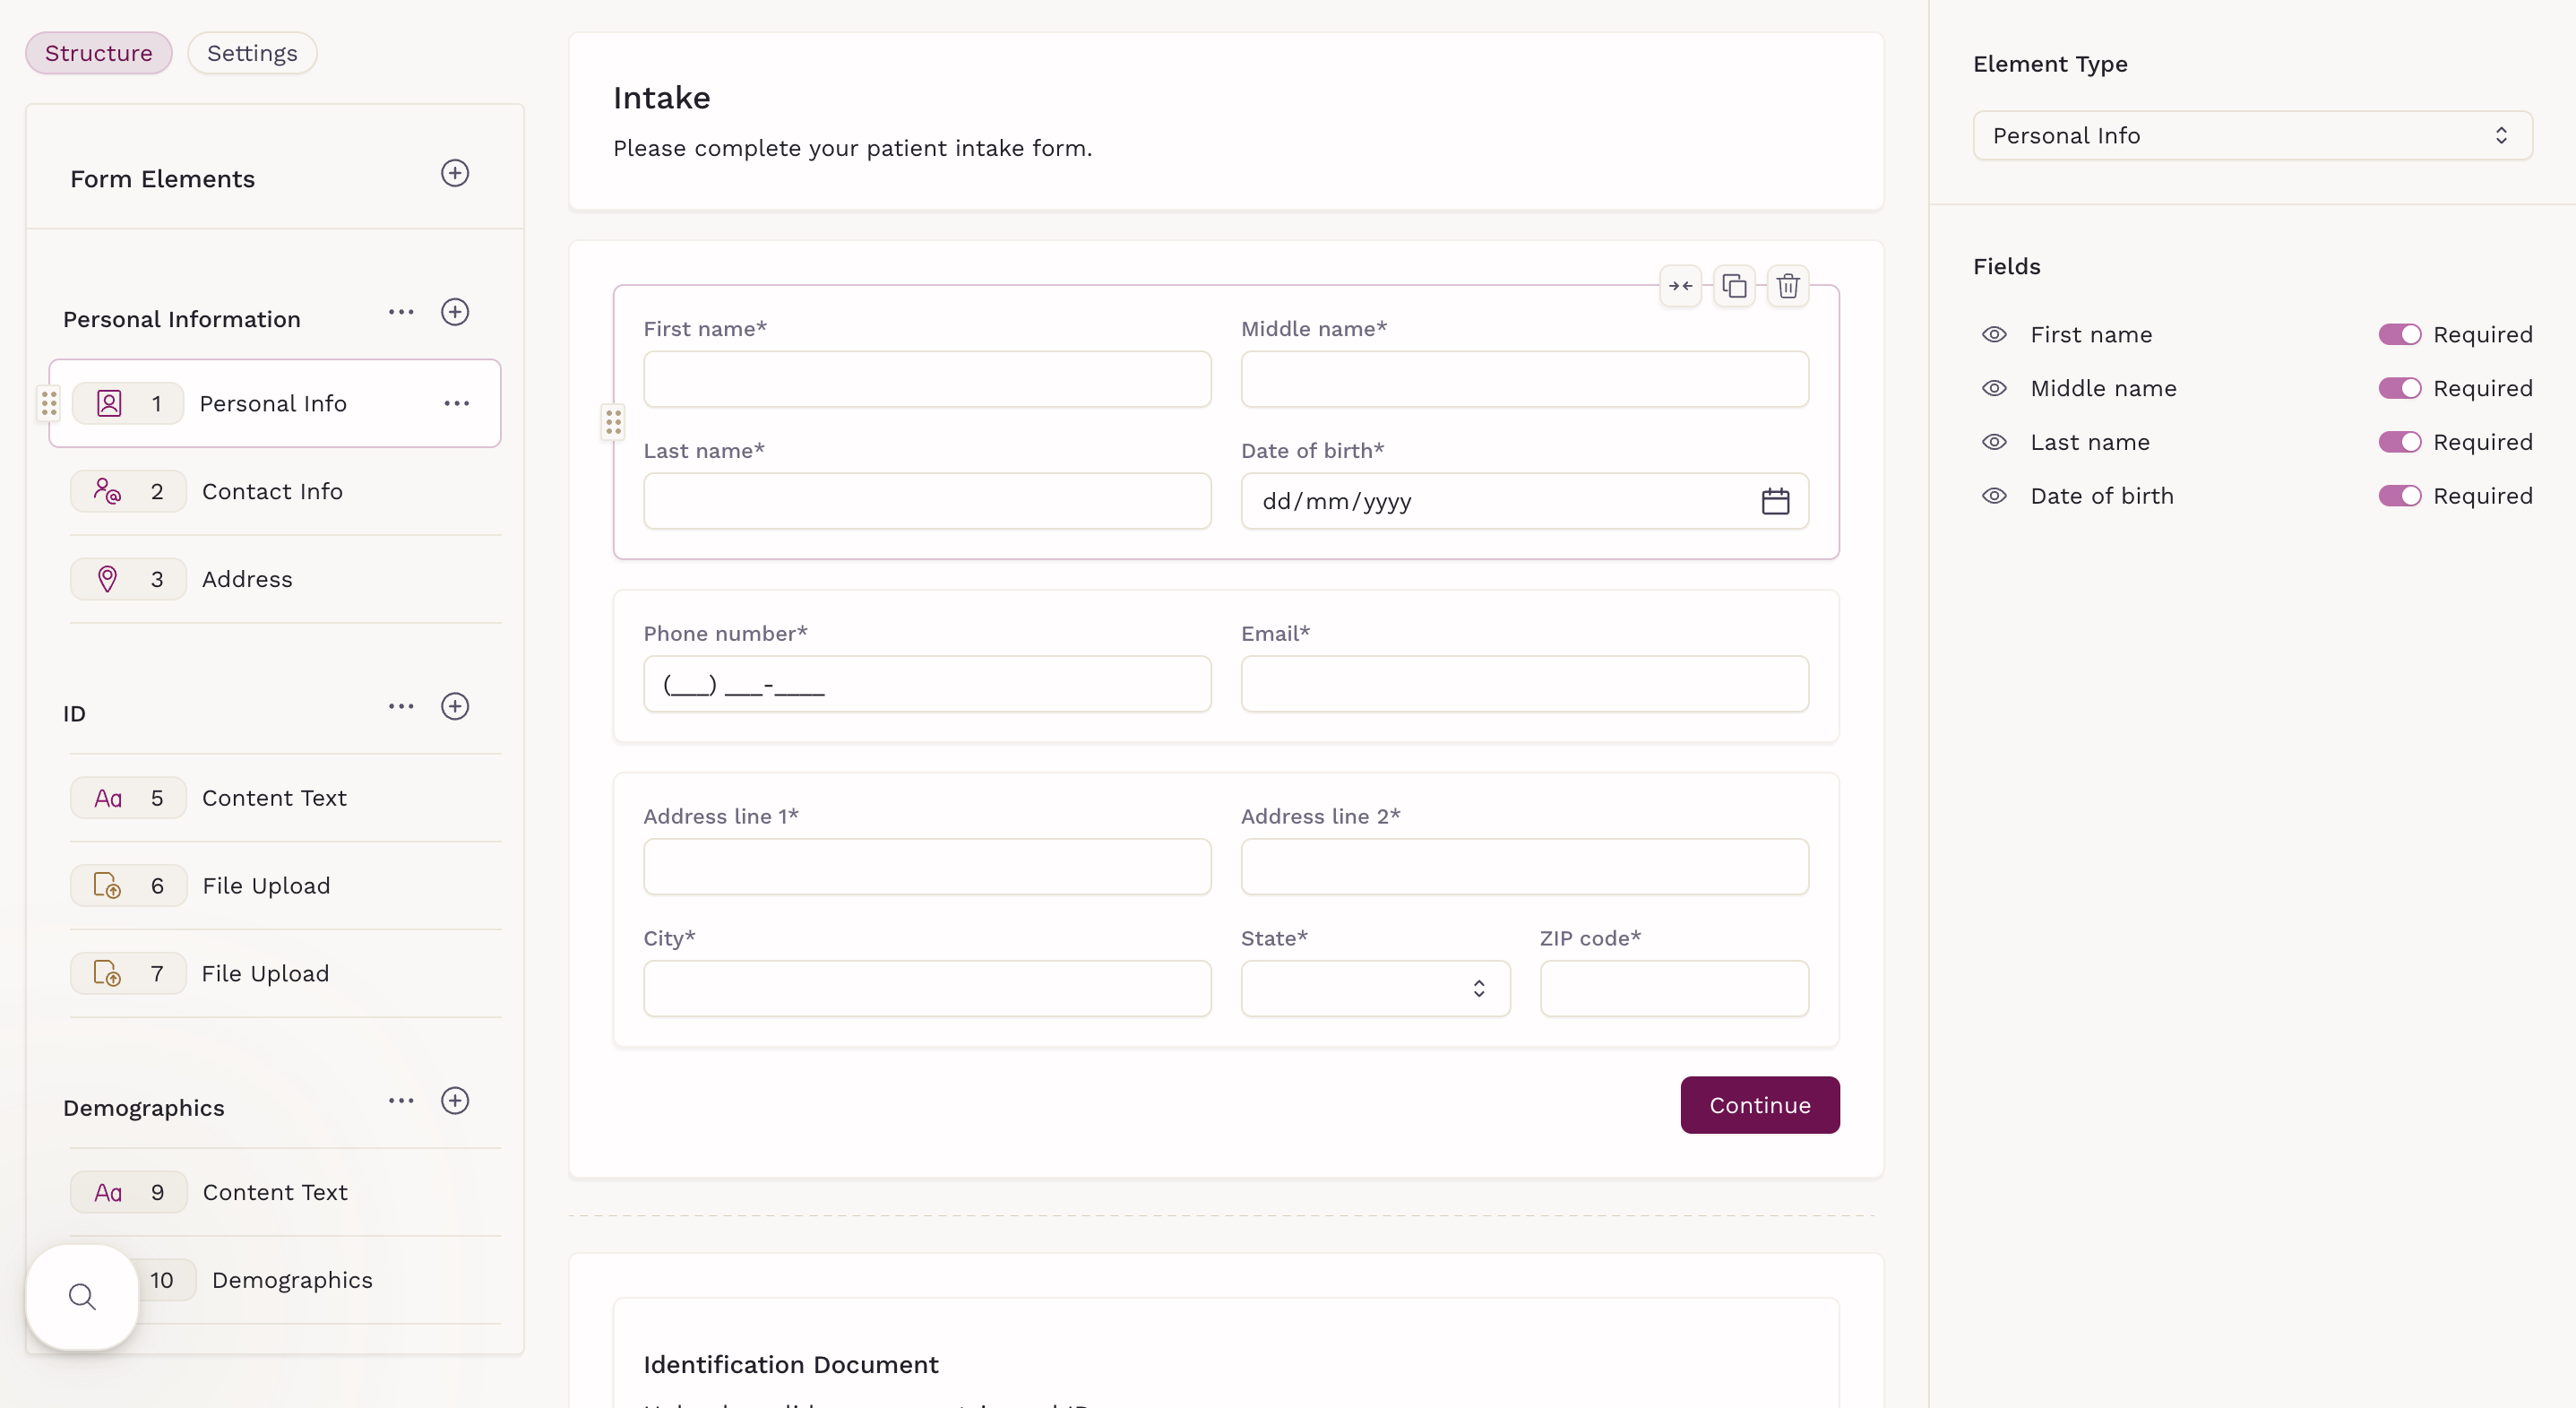Click the trash delete icon on Personal Info block
2576x1408 pixels.
pos(1788,286)
